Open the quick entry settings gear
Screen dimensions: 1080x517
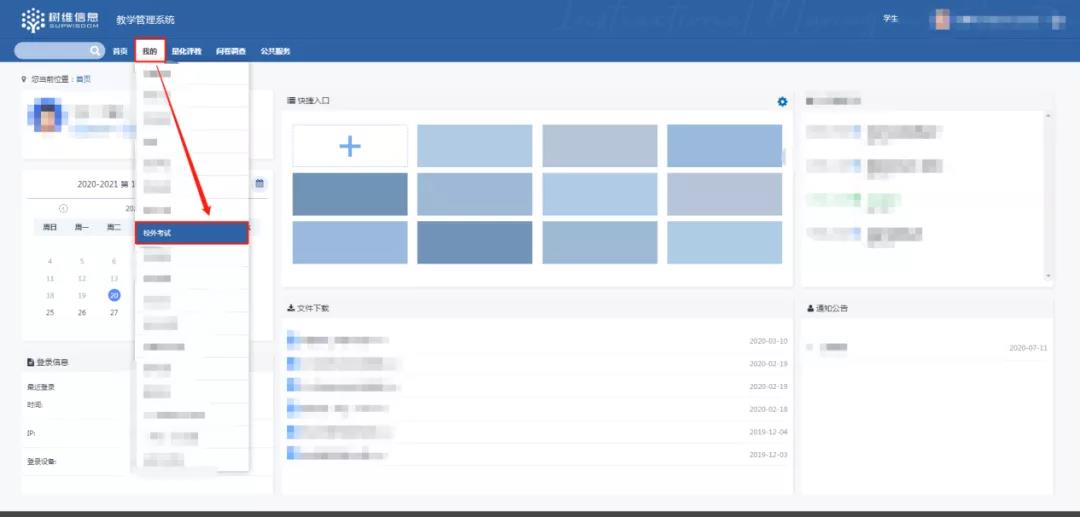coord(782,102)
